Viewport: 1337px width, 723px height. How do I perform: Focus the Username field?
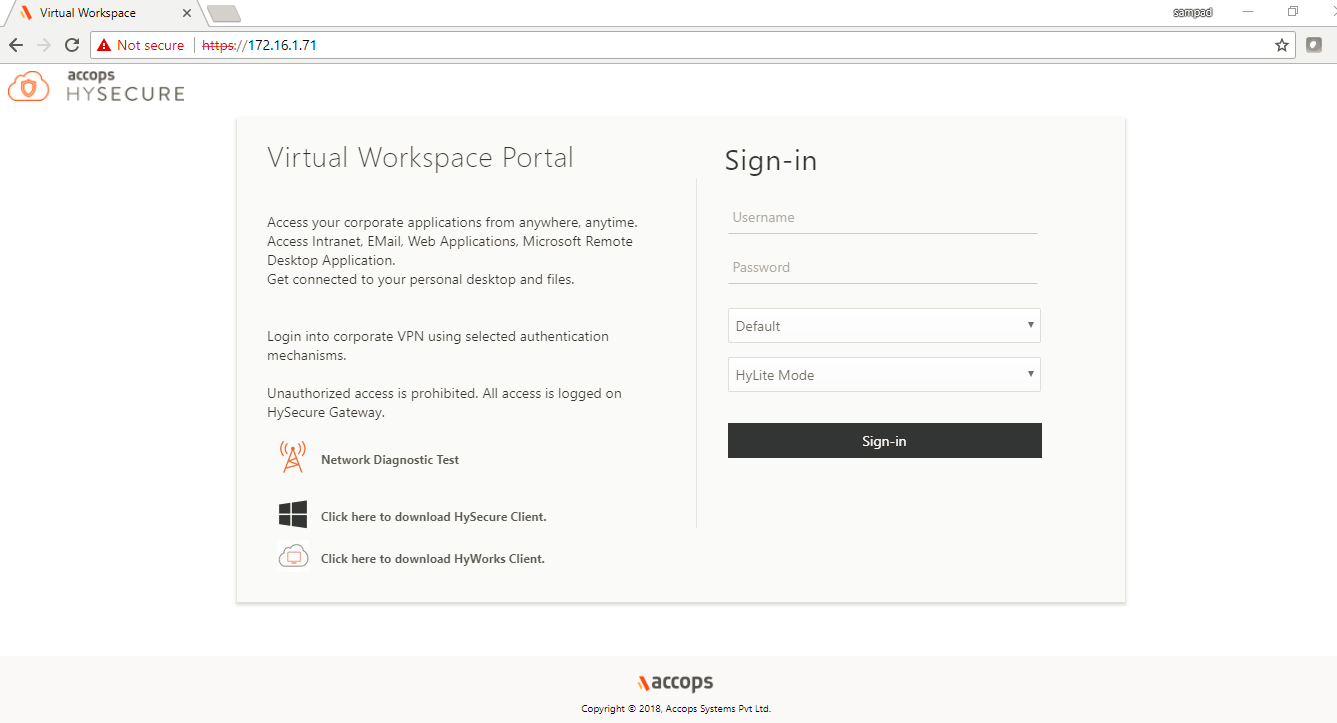[x=883, y=218]
